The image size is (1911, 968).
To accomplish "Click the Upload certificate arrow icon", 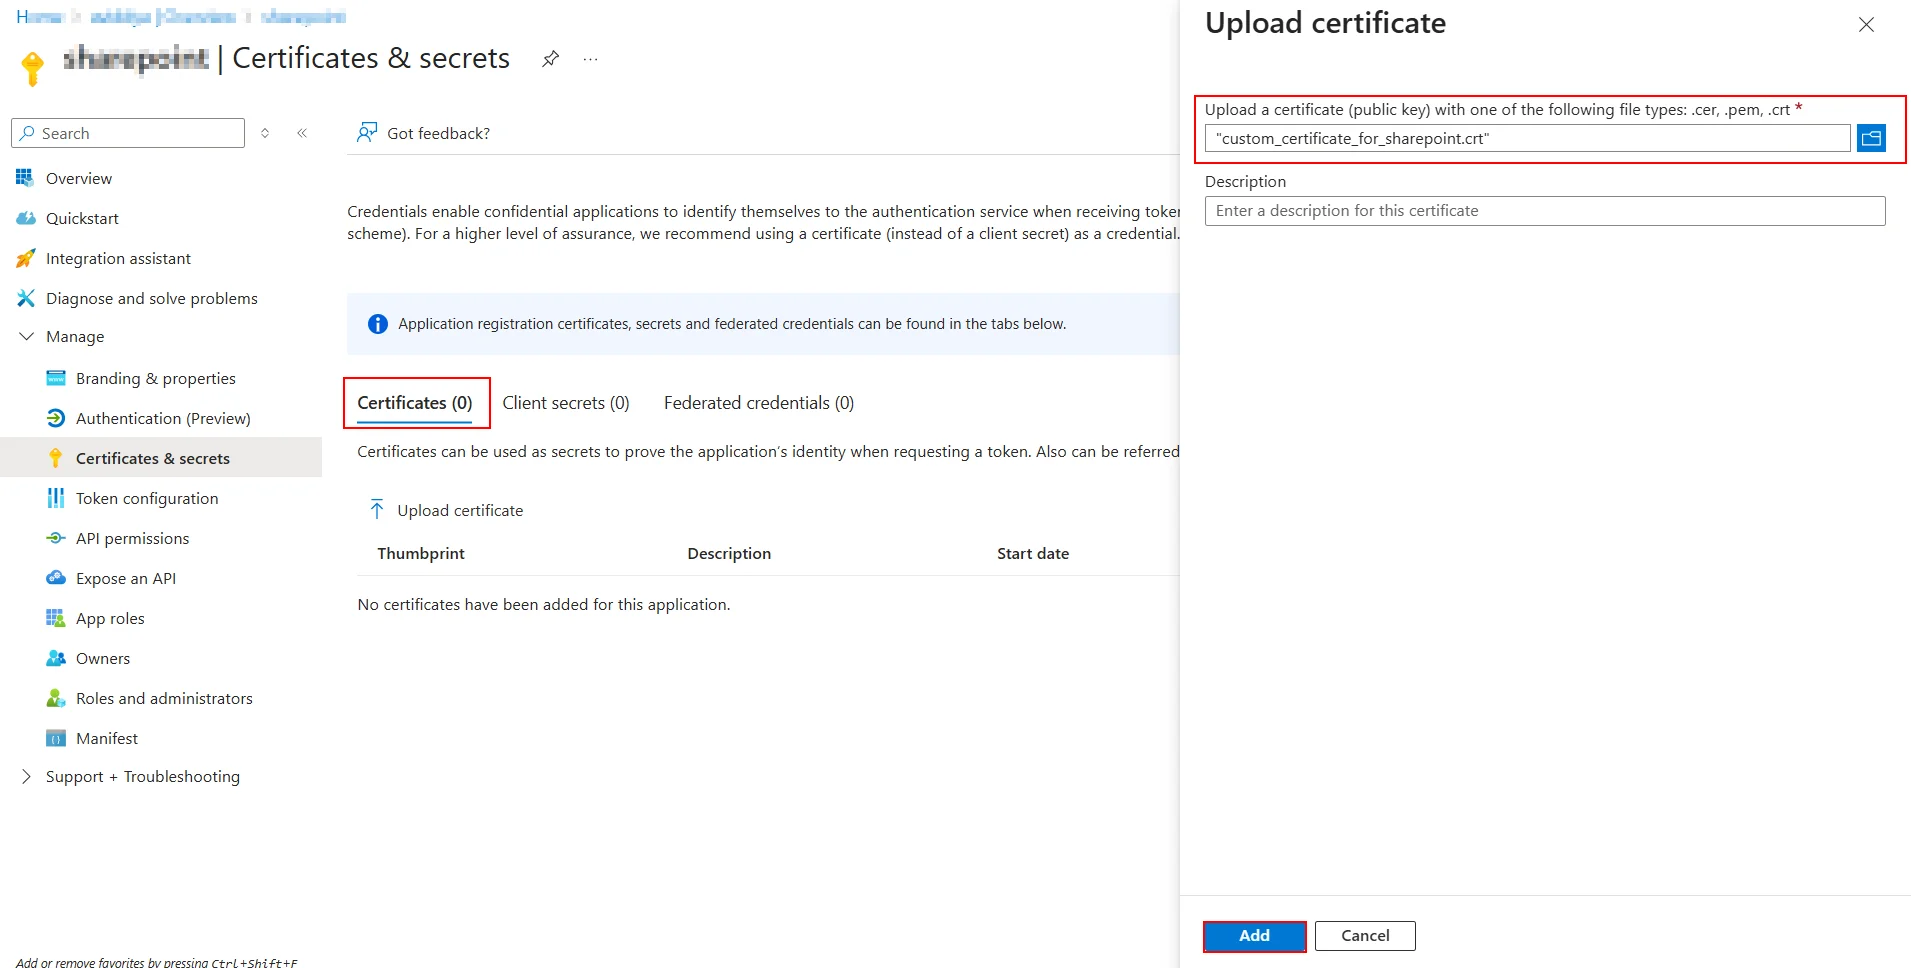I will (x=377, y=509).
